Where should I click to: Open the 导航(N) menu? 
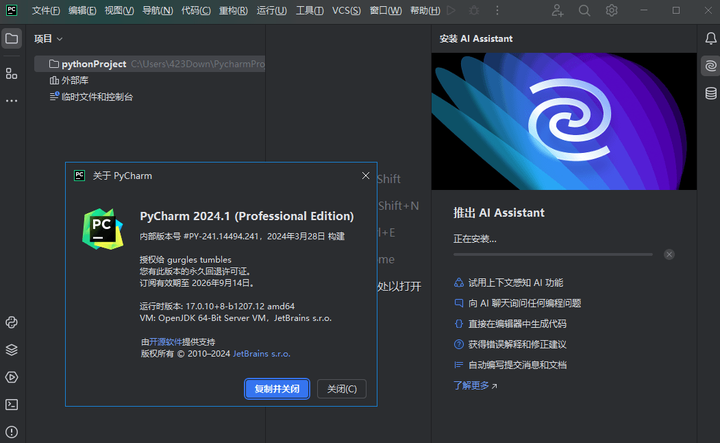pyautogui.click(x=158, y=10)
